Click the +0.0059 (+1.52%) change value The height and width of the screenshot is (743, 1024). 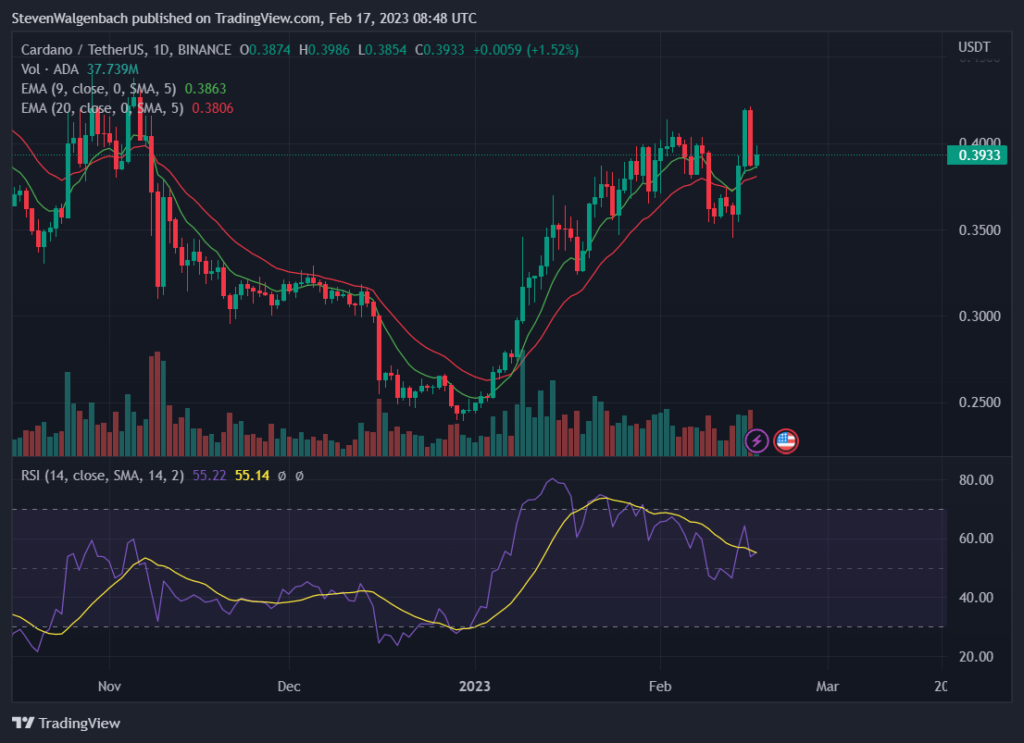526,50
